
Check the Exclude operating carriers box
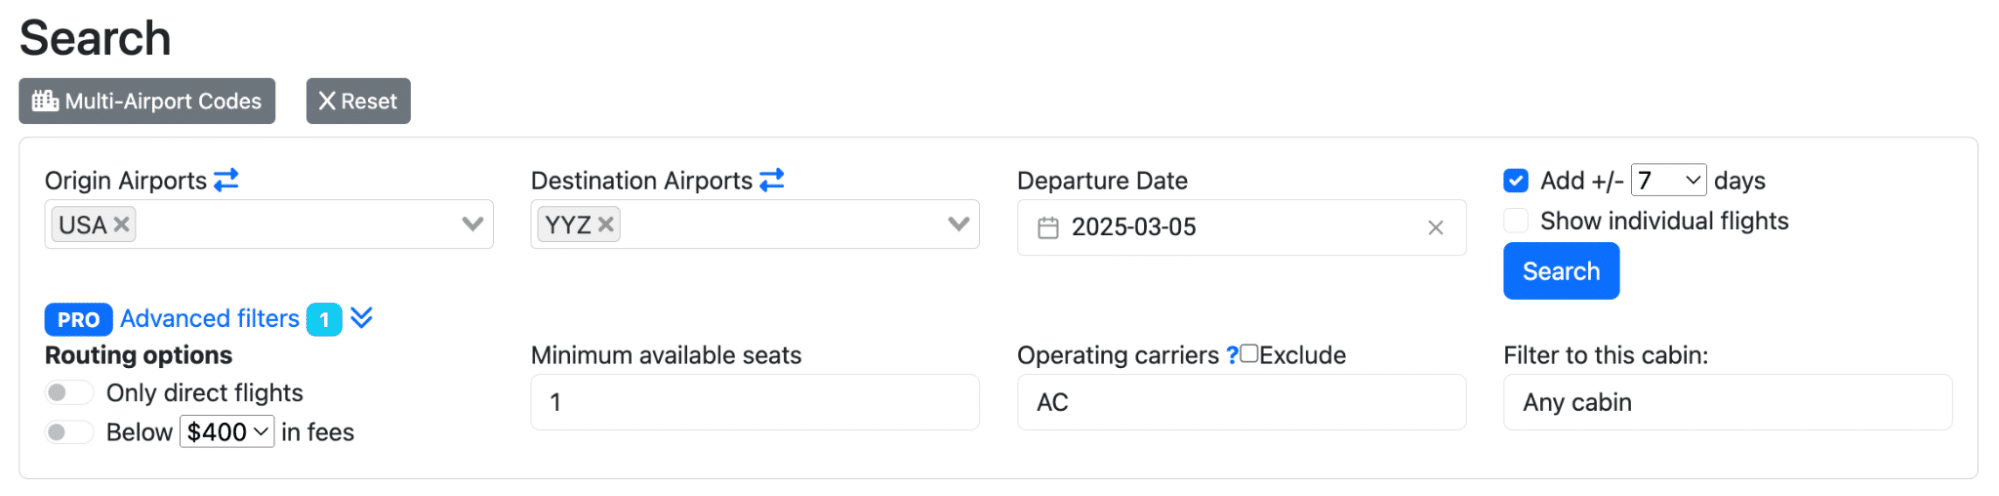(1249, 354)
